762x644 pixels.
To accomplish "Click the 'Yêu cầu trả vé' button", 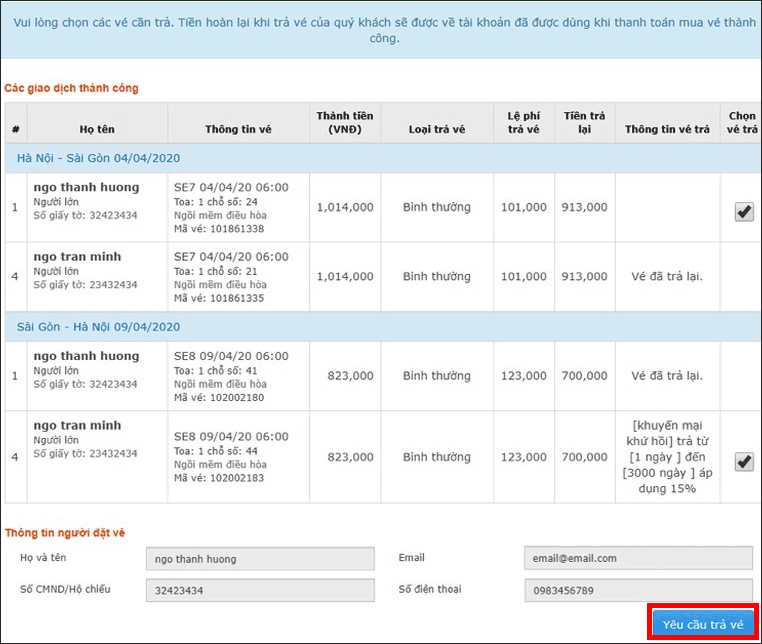I will pos(703,624).
